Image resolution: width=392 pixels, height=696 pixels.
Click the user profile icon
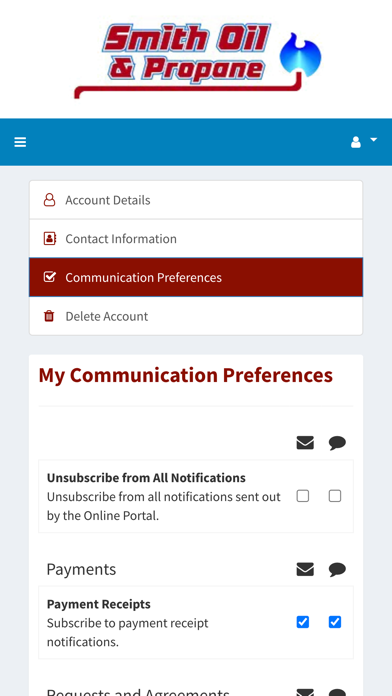tap(356, 142)
